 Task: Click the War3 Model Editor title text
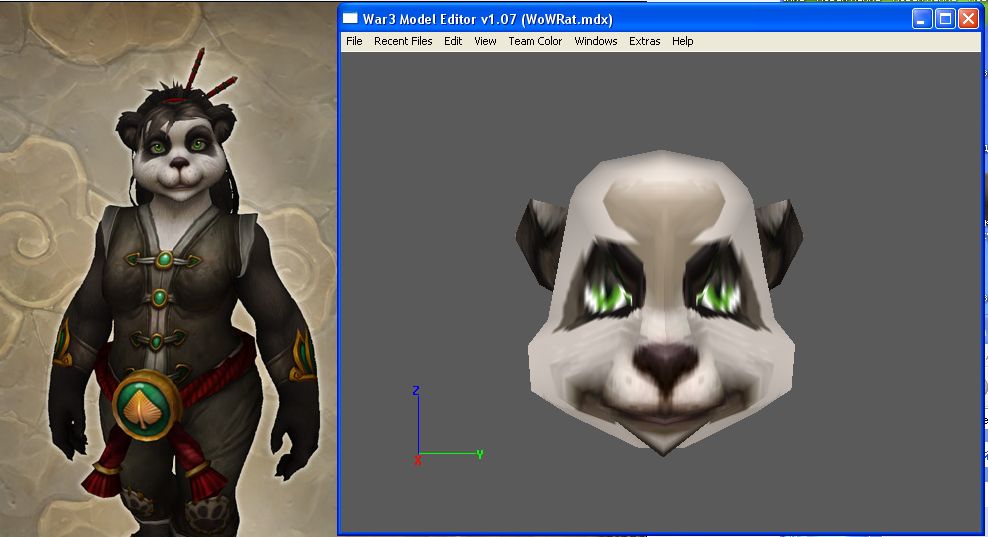(x=487, y=19)
